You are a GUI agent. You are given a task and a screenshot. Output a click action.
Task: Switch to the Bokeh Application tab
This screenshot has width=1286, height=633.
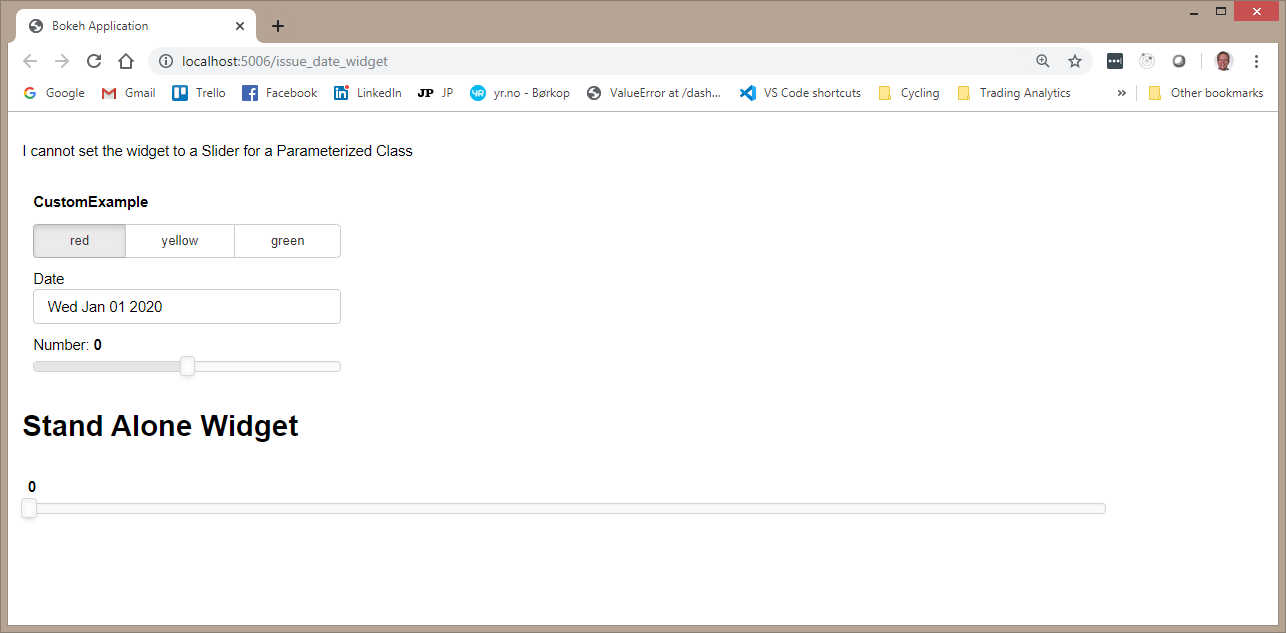coord(130,25)
